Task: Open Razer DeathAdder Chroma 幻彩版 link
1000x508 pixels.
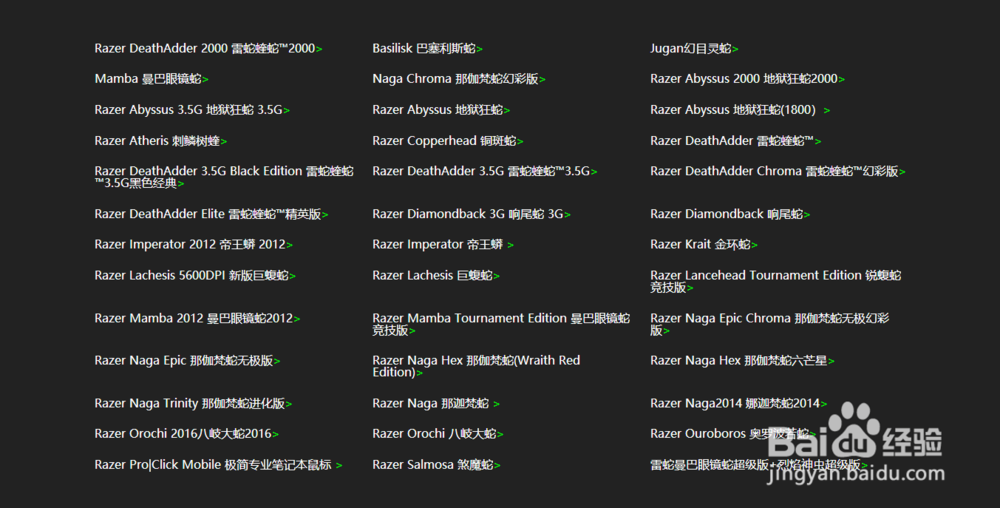Action: pyautogui.click(x=777, y=171)
